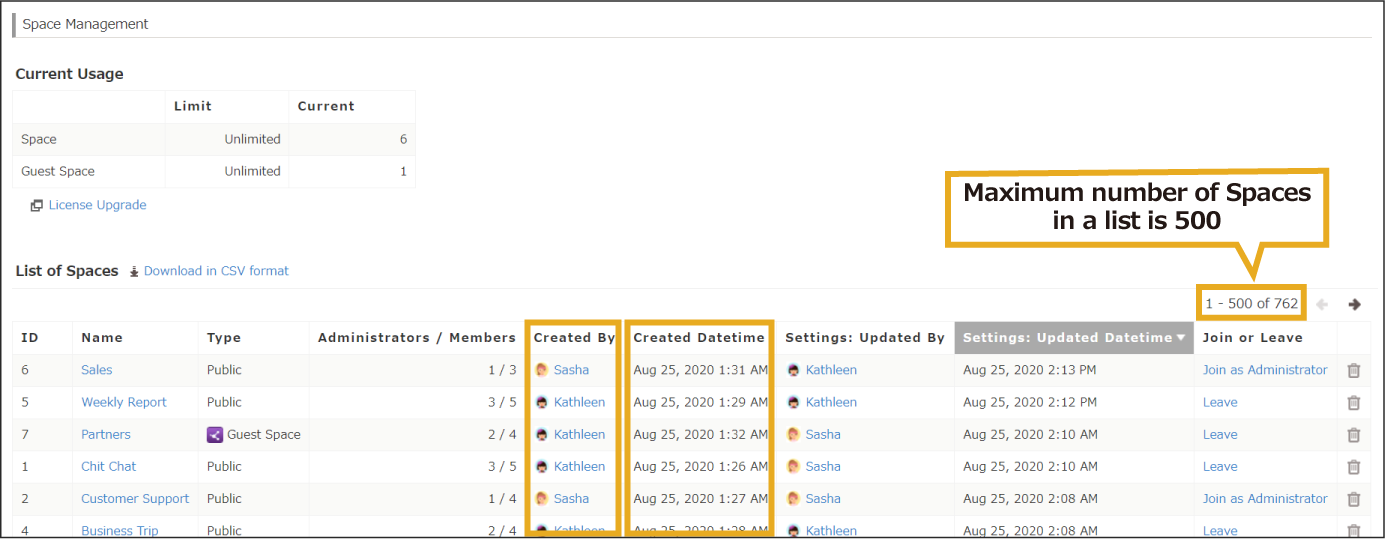Click trash icon for Weekly Report space
The image size is (1386, 540).
click(1353, 402)
